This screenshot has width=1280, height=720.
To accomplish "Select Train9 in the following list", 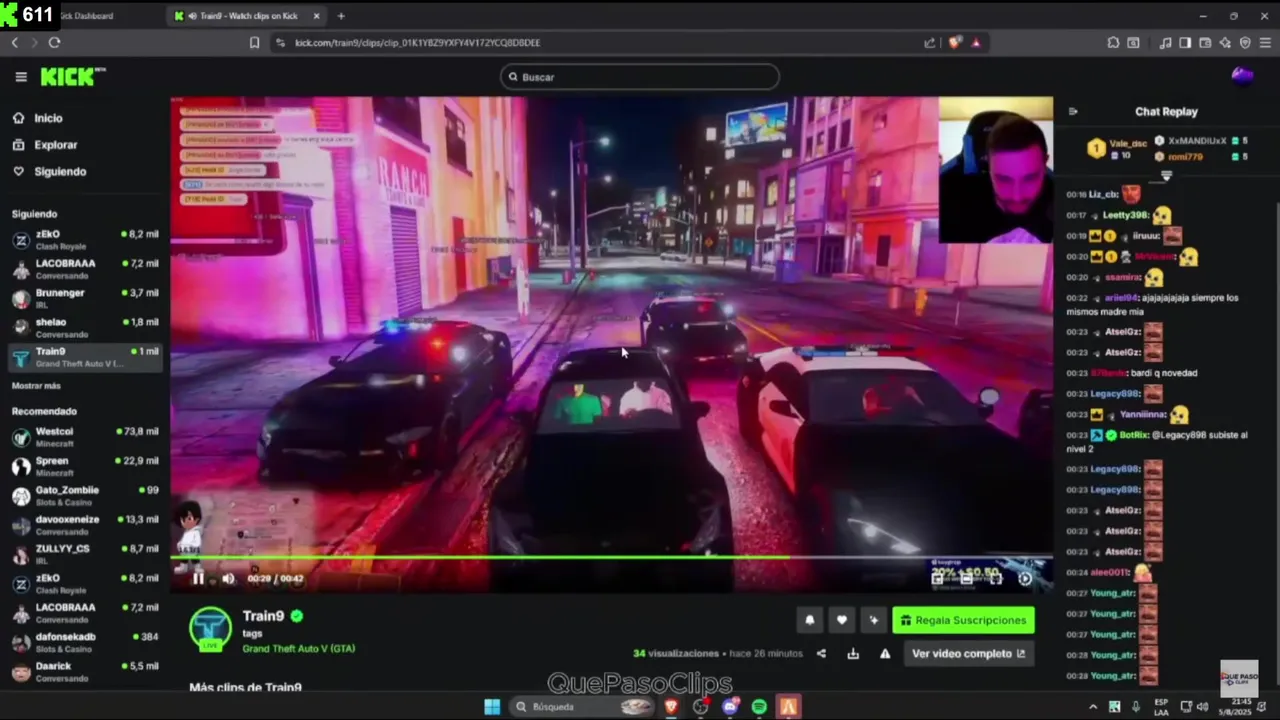I will [x=85, y=357].
